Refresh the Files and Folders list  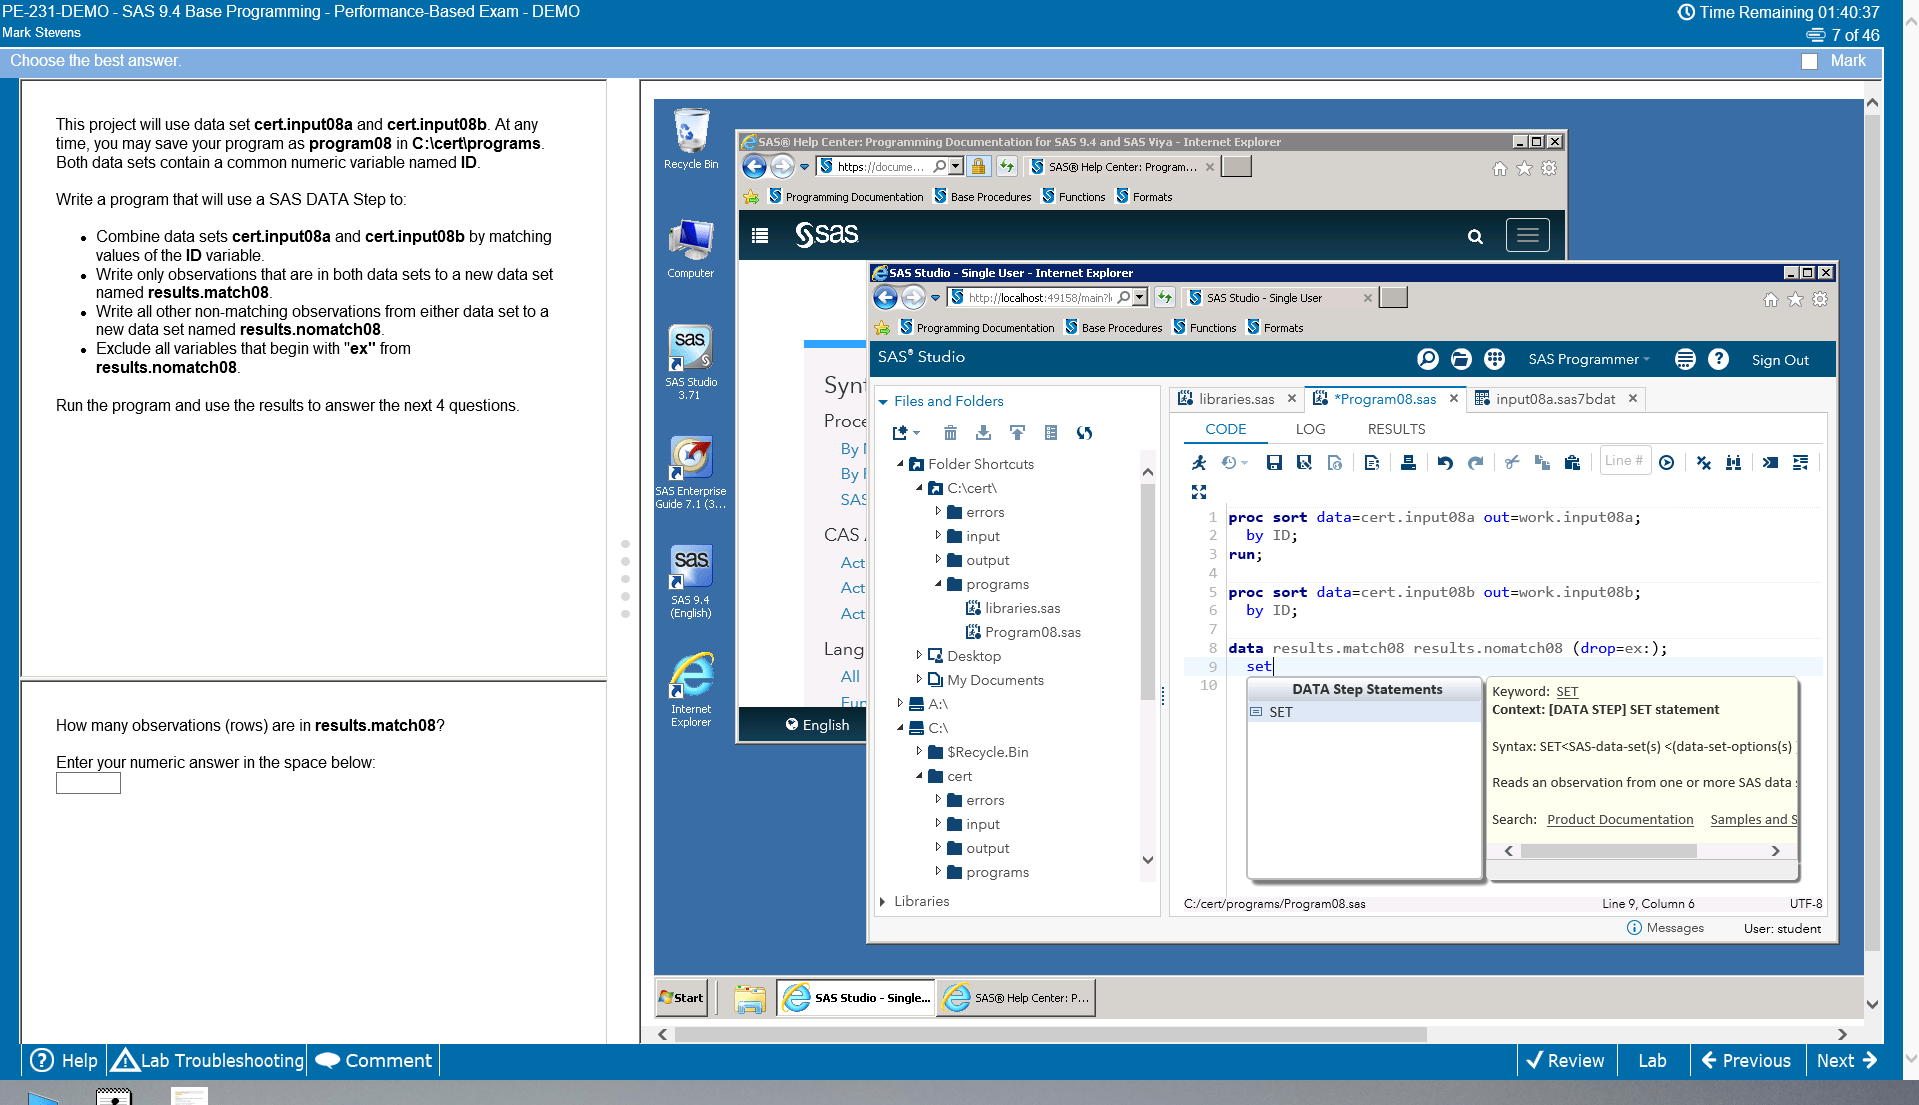[1083, 433]
